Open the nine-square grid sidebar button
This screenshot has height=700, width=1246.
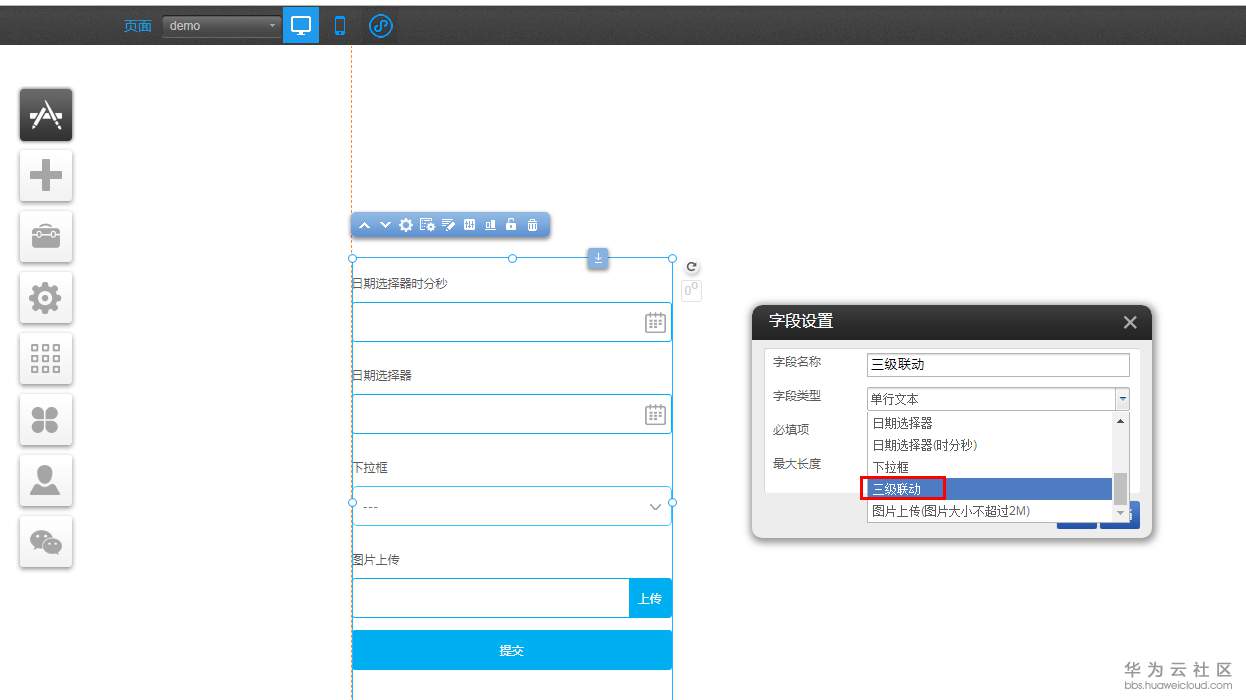(46, 359)
